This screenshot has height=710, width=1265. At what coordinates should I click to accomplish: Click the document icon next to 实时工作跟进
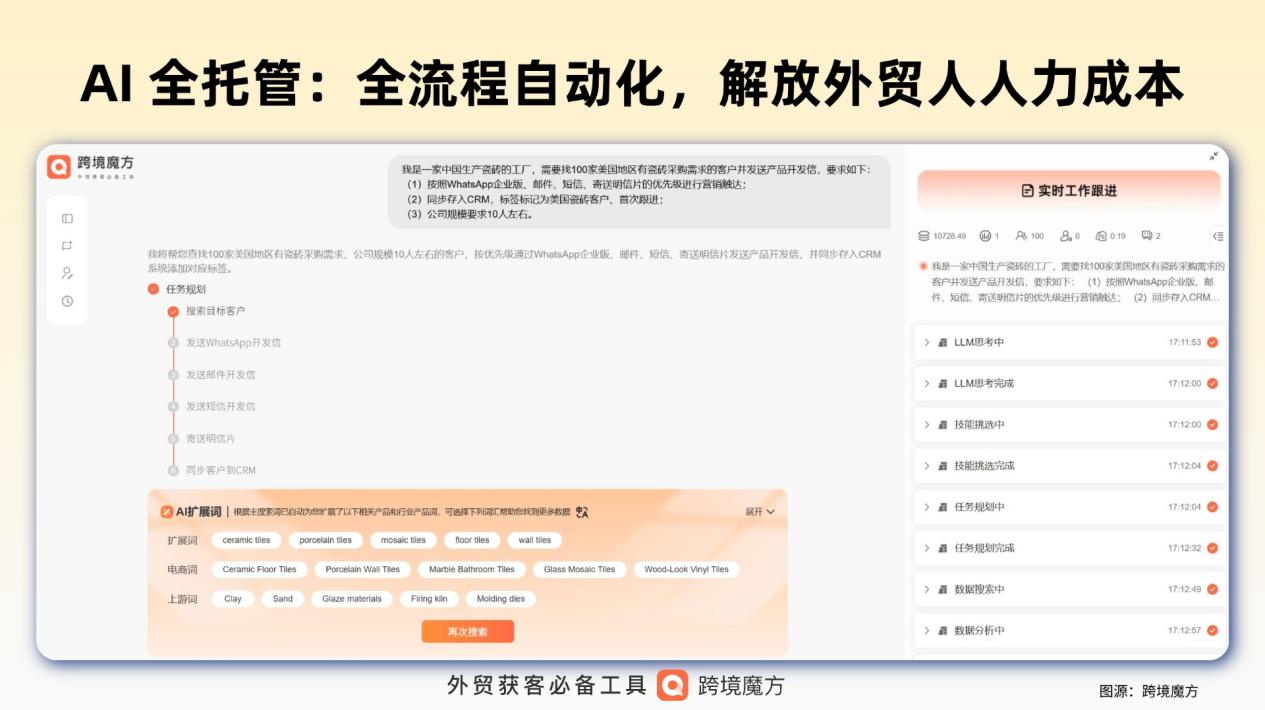(x=1027, y=191)
